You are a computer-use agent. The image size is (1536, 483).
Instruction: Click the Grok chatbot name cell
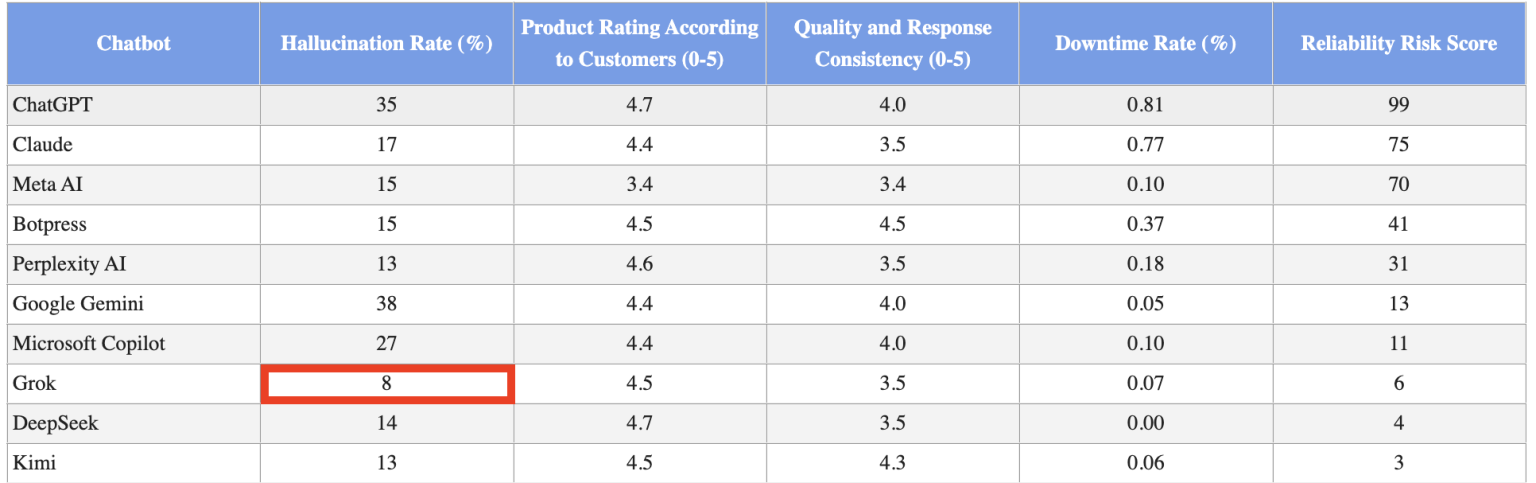[x=133, y=384]
